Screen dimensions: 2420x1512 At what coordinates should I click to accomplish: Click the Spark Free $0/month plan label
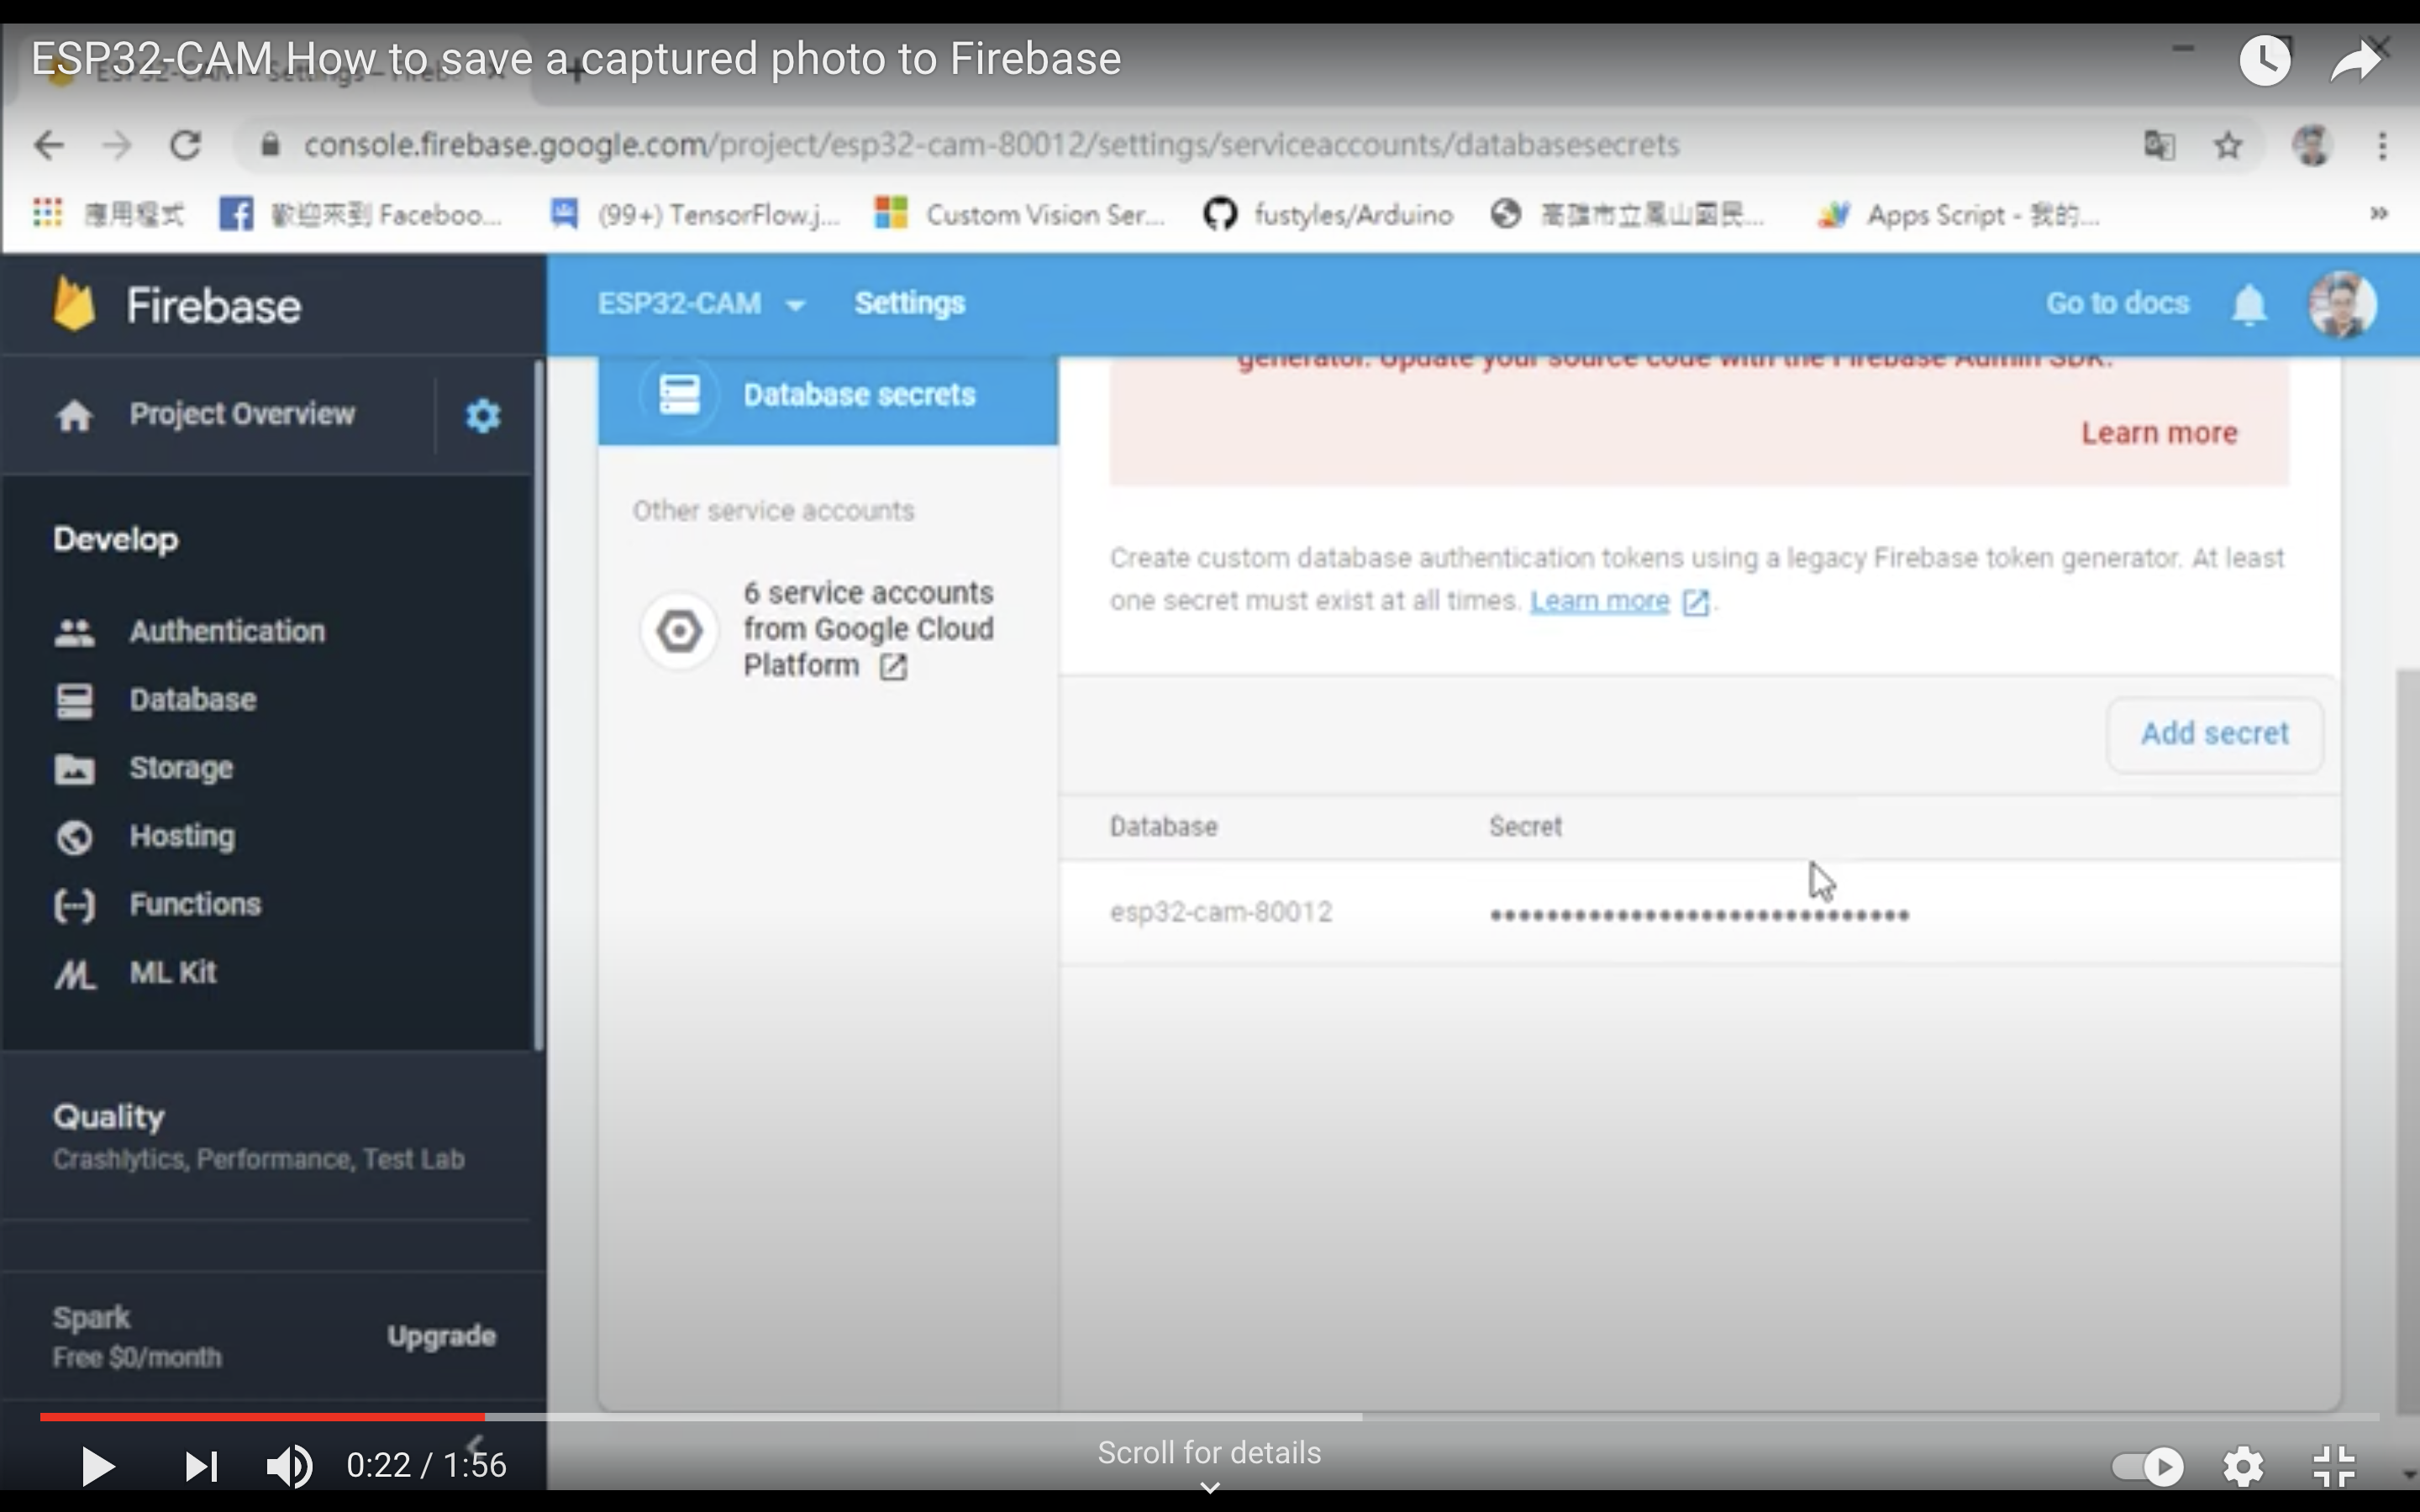point(137,1337)
